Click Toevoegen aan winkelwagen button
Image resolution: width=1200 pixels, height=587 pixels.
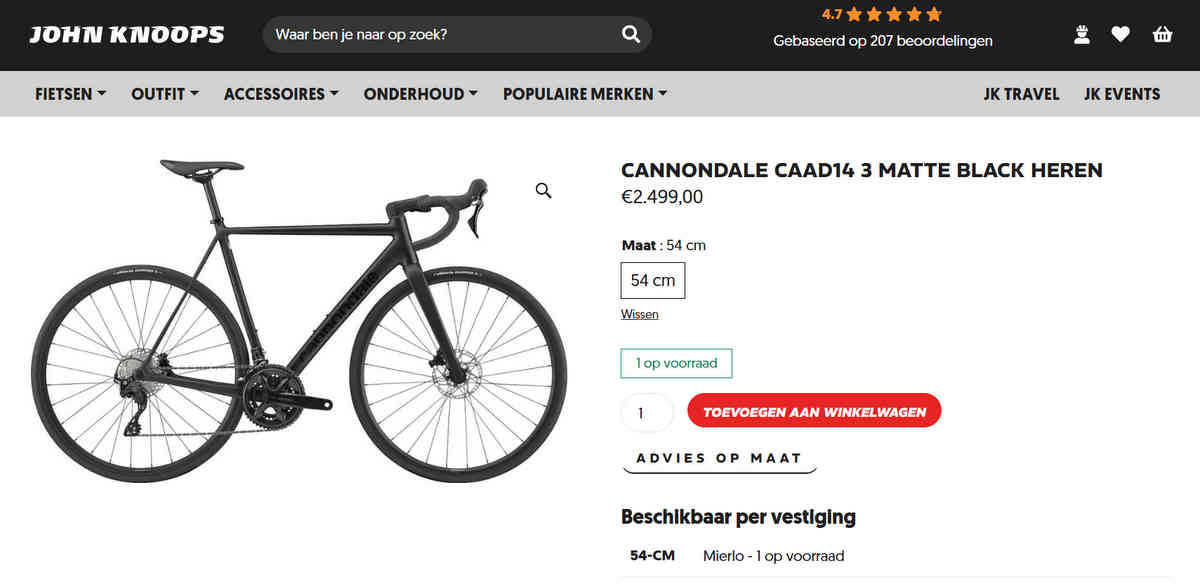click(814, 411)
